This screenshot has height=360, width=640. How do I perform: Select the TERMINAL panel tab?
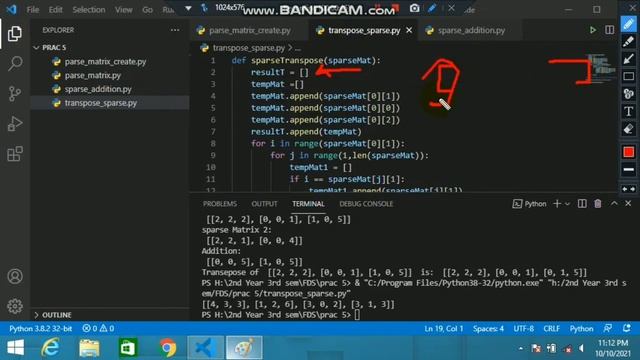point(308,204)
